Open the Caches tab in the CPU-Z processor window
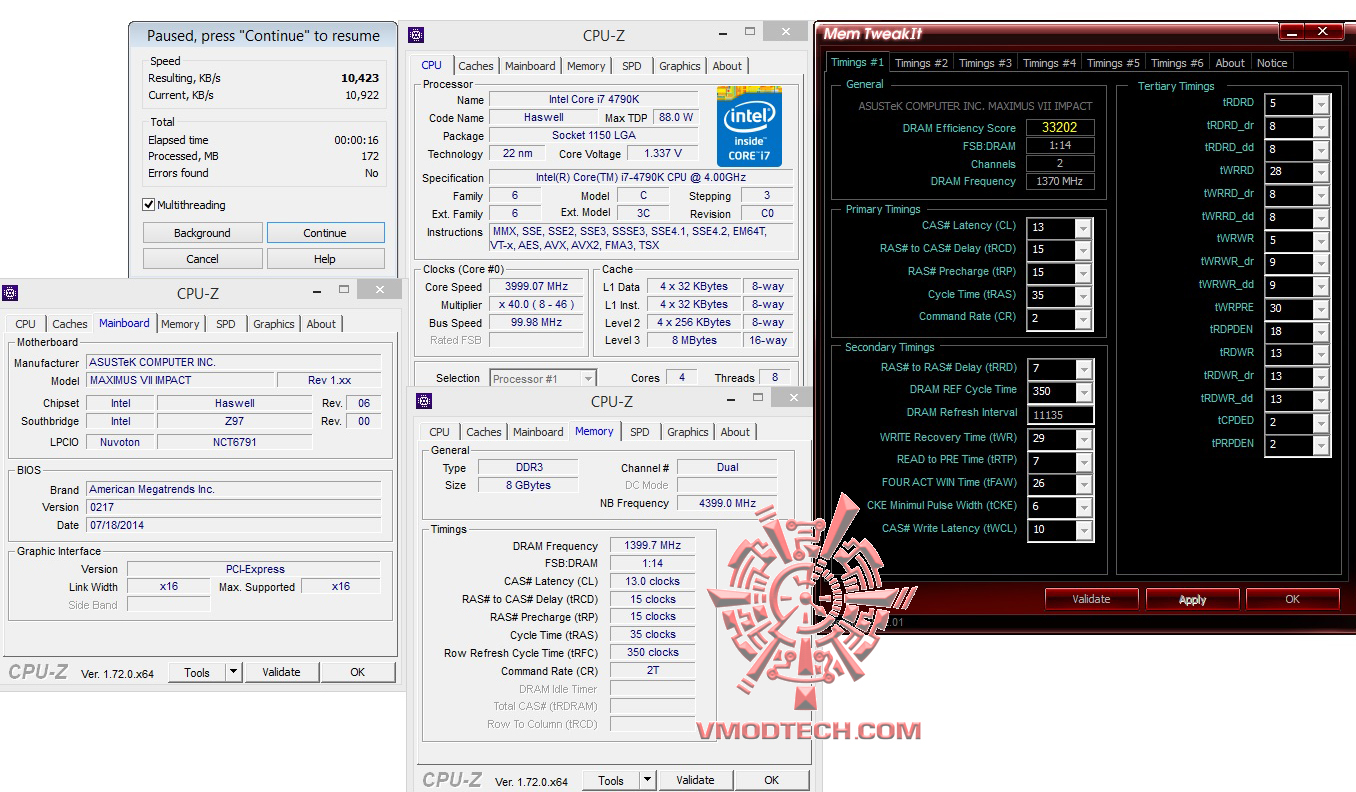Image resolution: width=1356 pixels, height=792 pixels. [476, 66]
